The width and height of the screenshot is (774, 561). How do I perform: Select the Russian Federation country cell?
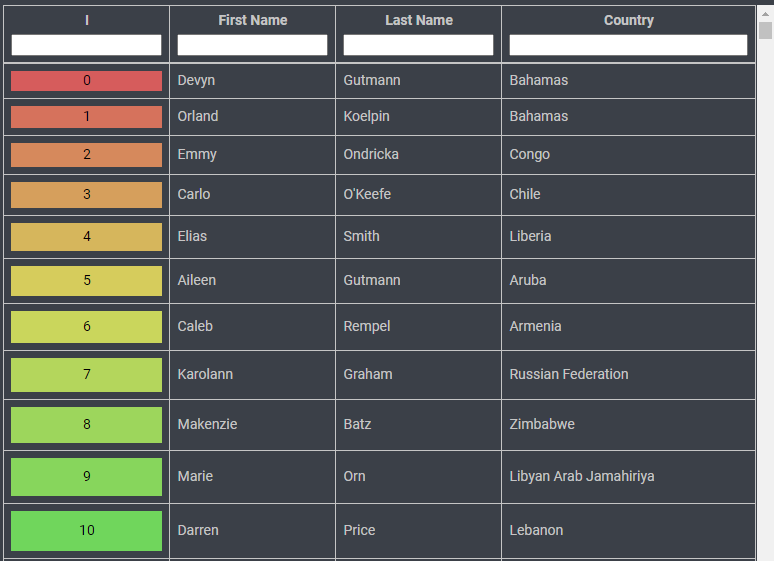click(568, 375)
